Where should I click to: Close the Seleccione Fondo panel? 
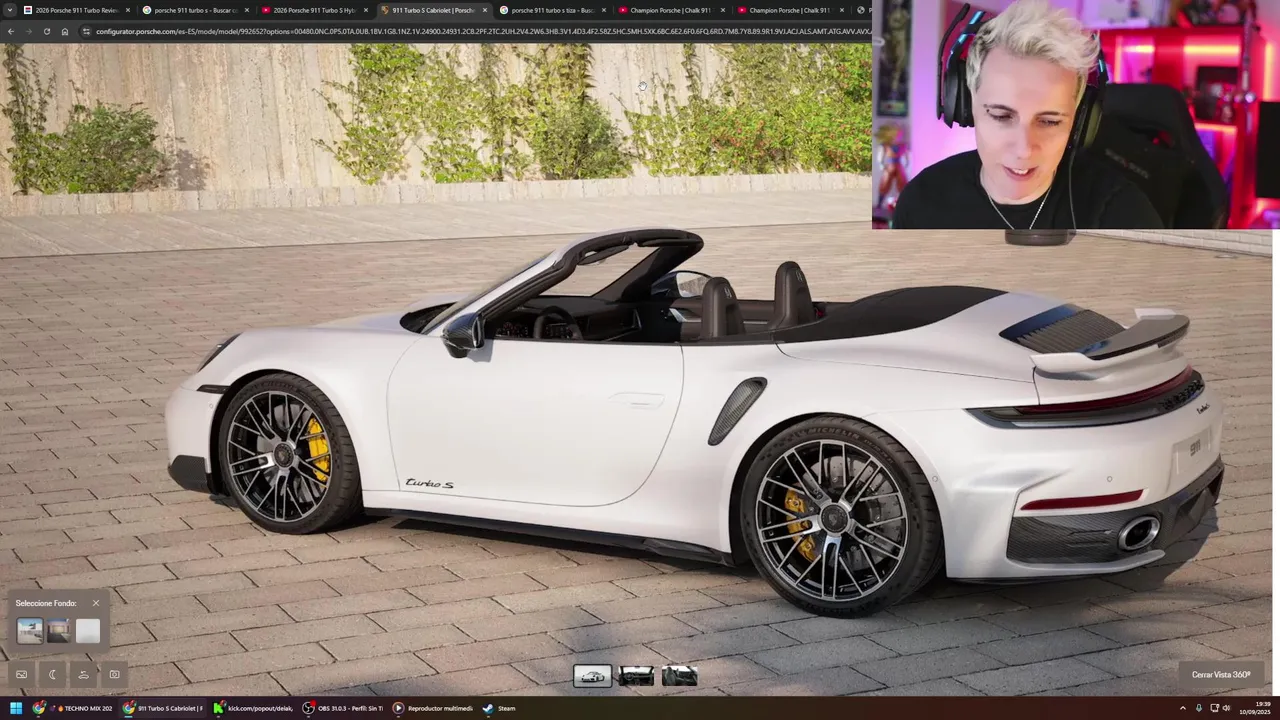(96, 603)
